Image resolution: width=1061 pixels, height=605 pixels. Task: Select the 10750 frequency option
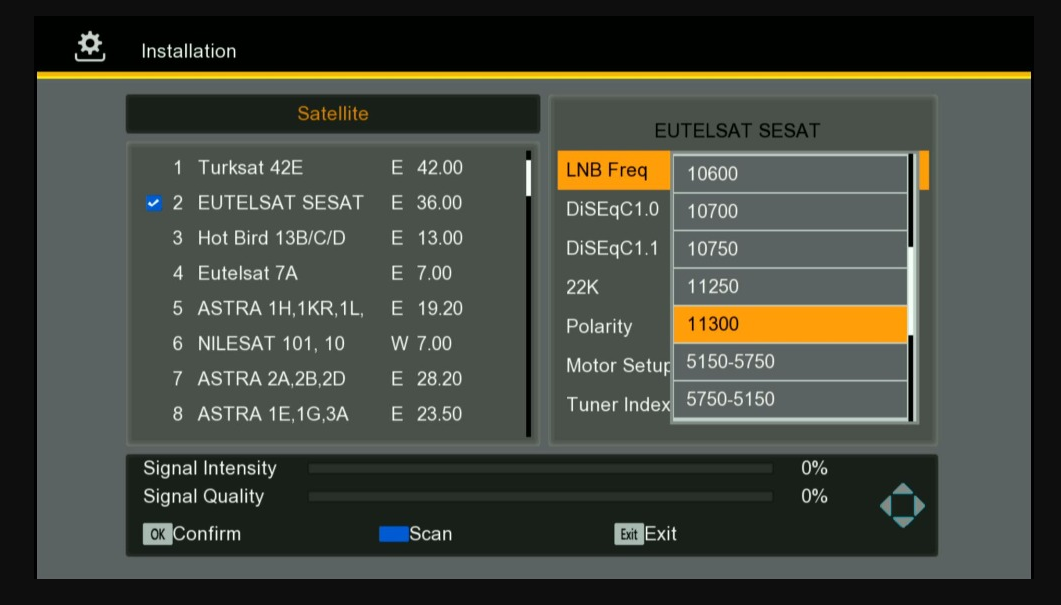[x=790, y=249]
